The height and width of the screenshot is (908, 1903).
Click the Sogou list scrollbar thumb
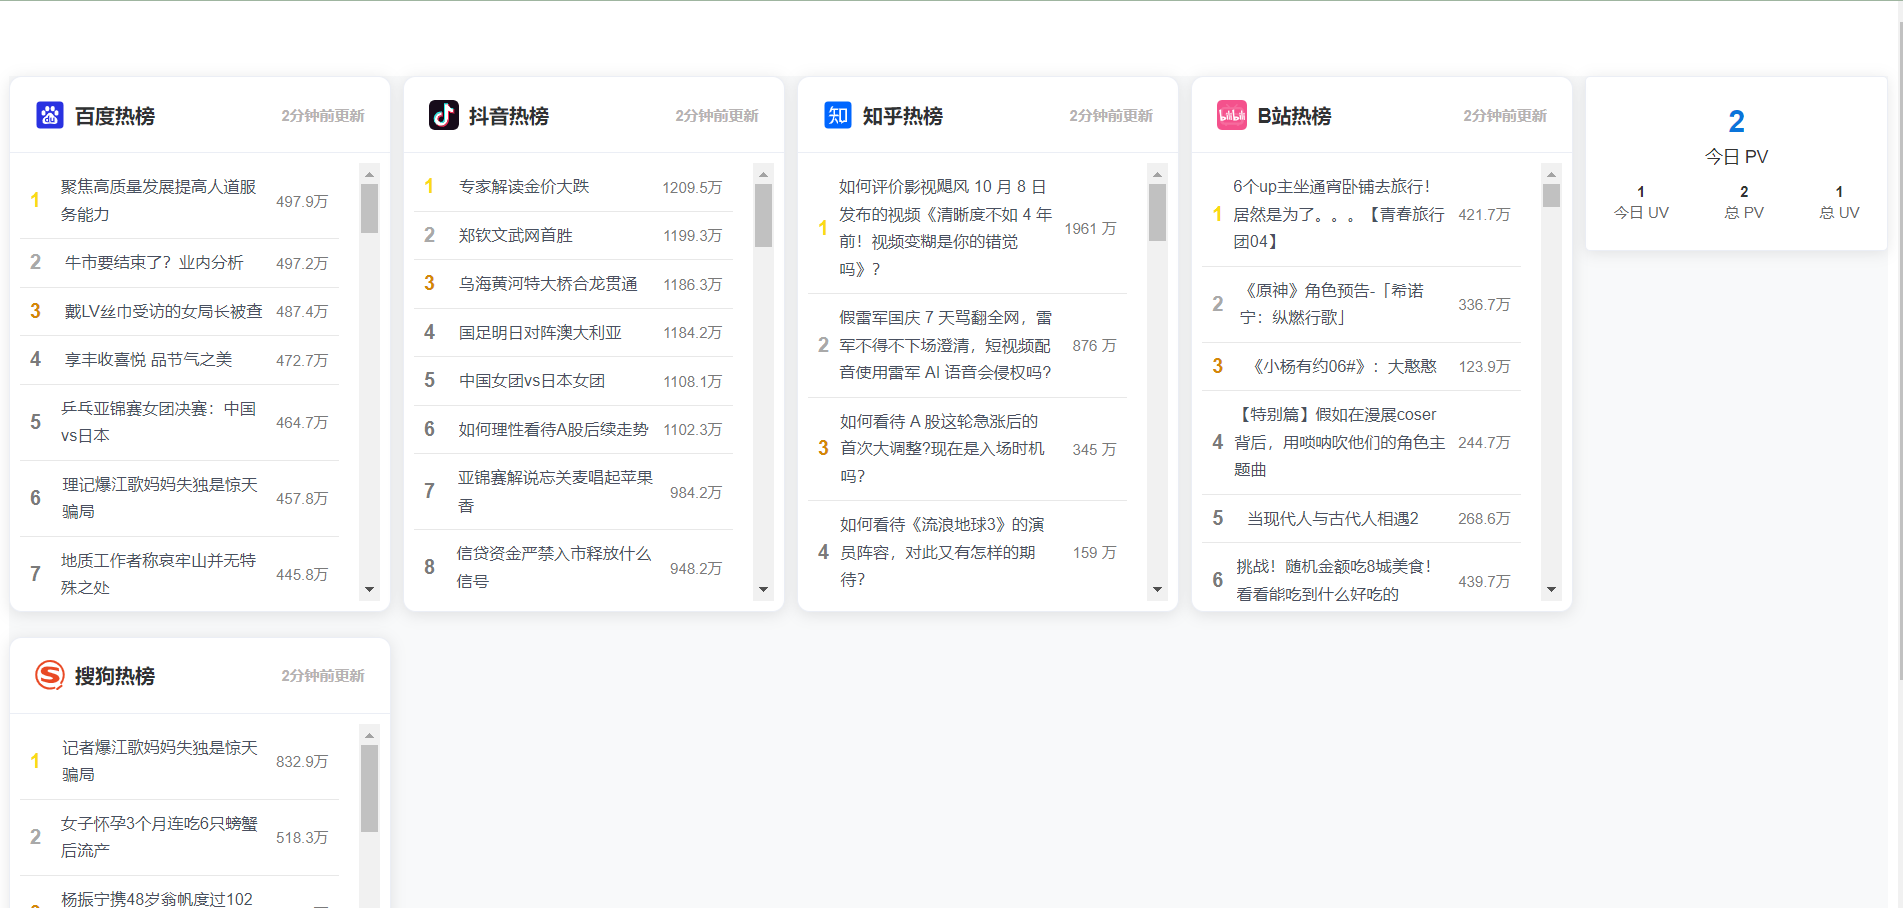pos(369,788)
